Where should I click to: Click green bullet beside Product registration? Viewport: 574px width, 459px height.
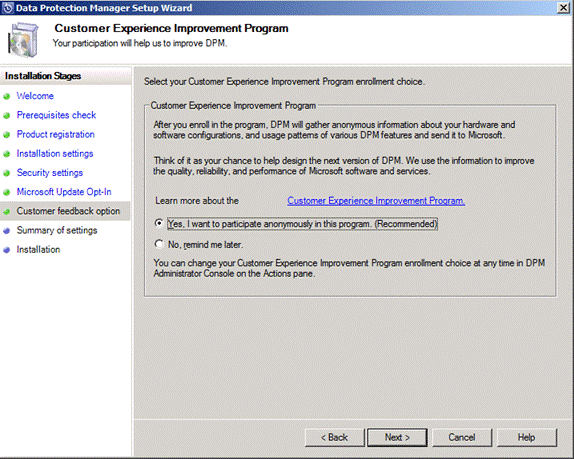(x=7, y=135)
